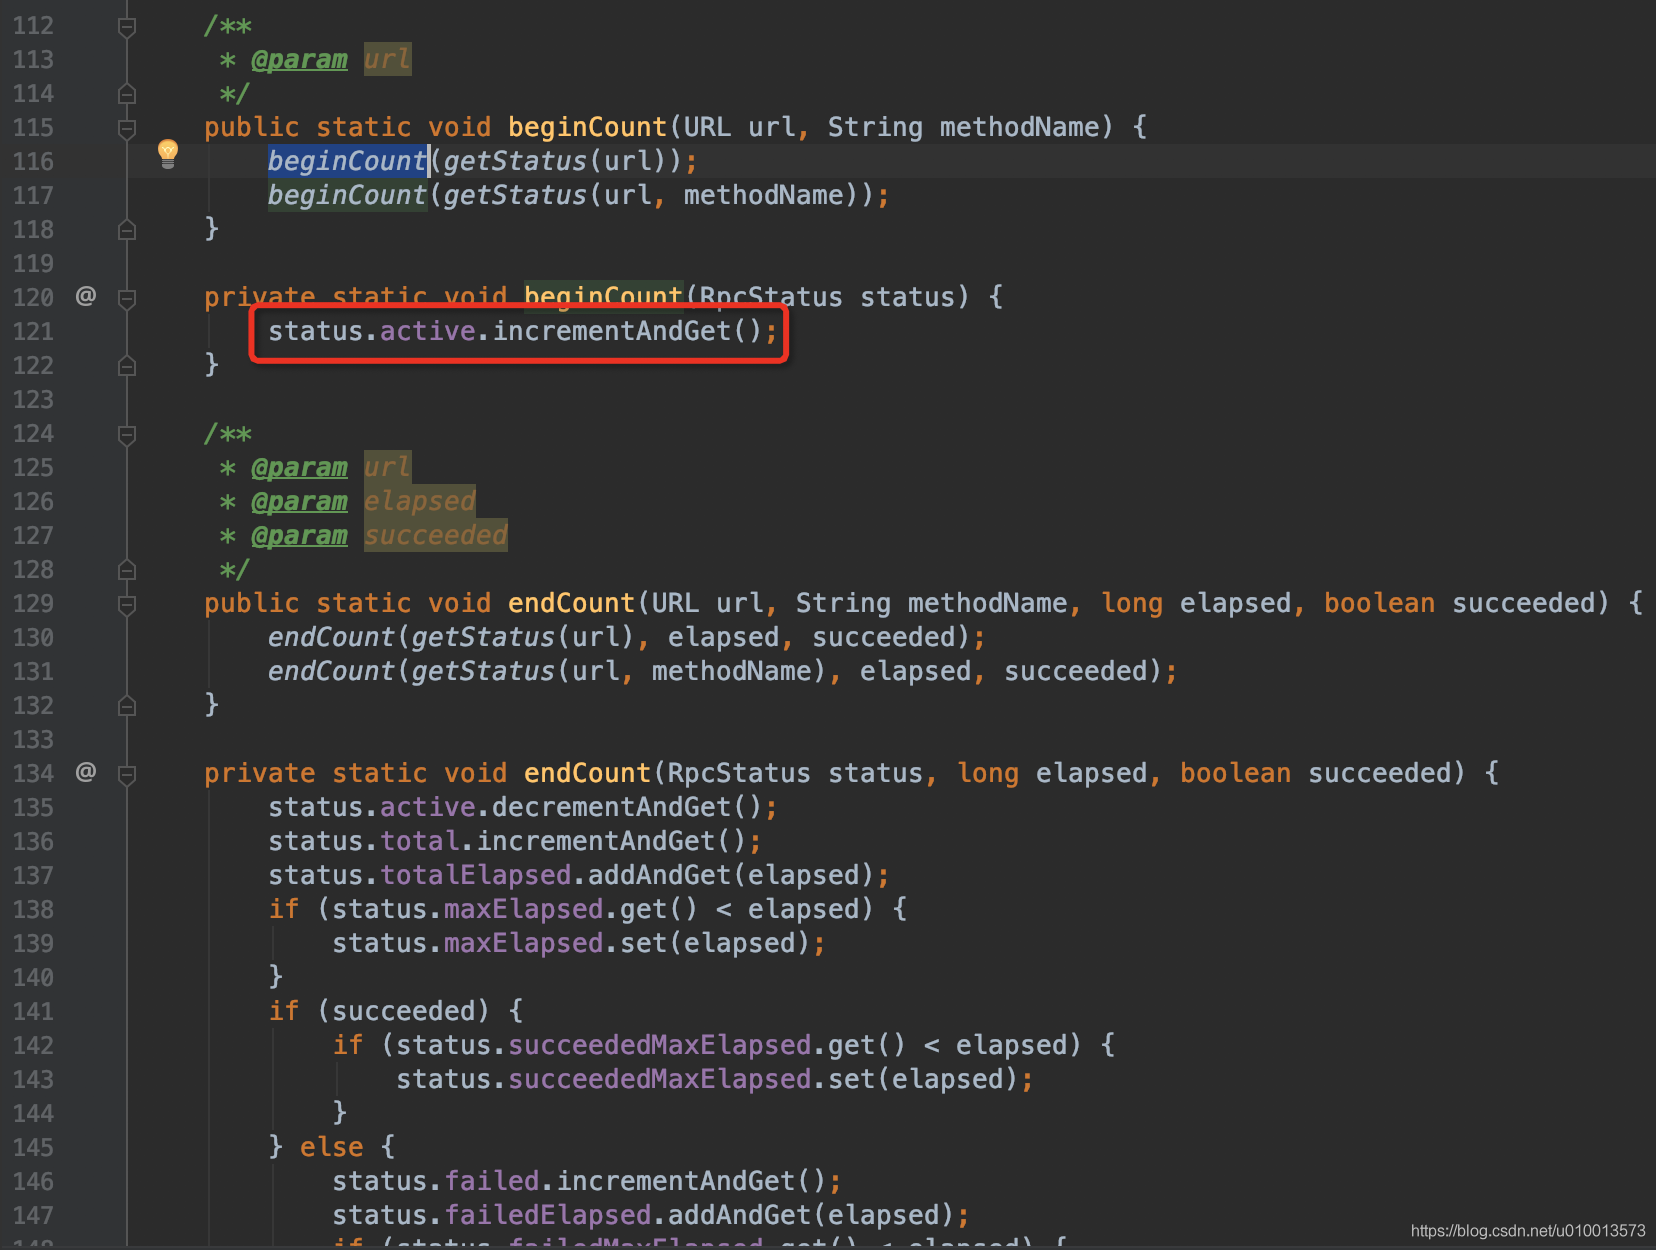Click the endCount method name on line 129

[x=571, y=603]
